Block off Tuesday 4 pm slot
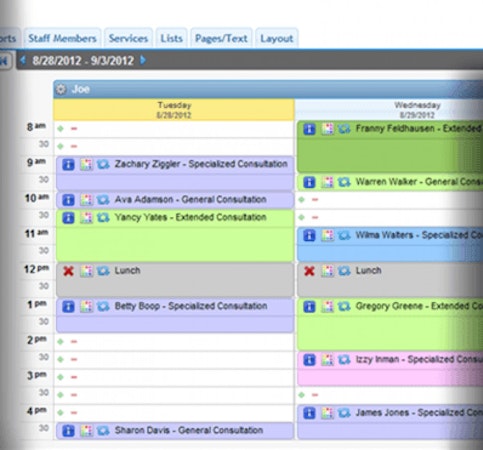This screenshot has width=483, height=450. point(74,413)
